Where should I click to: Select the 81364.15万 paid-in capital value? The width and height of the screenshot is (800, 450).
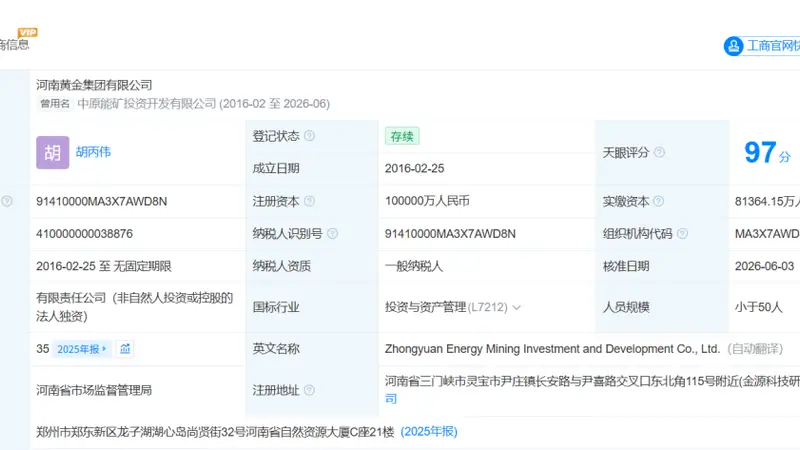[767, 202]
